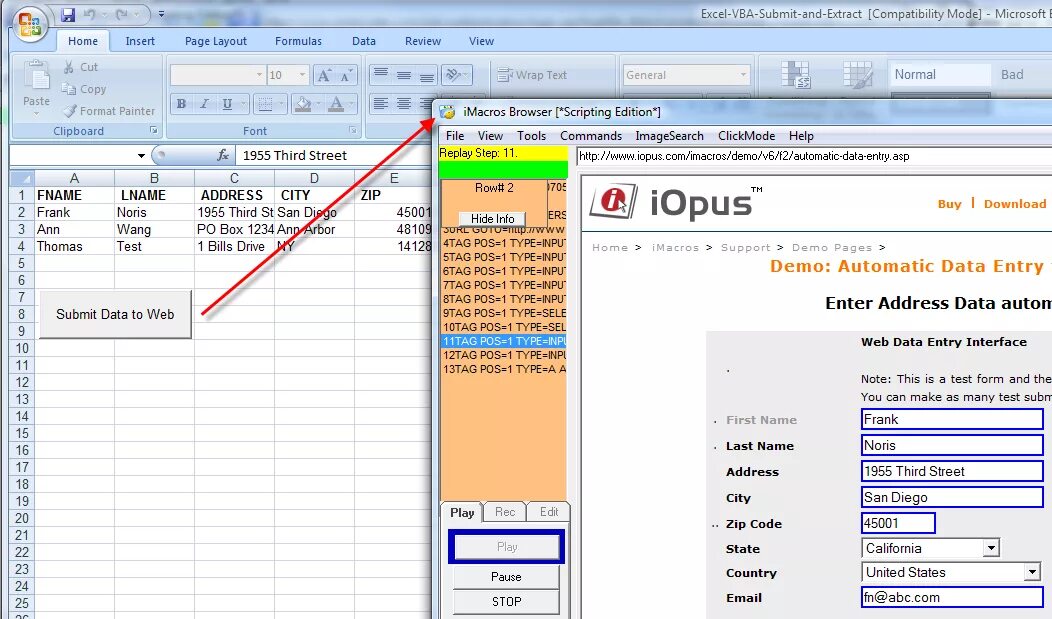1052x619 pixels.
Task: Toggle Wrap Text in Excel ribbon
Action: pyautogui.click(x=532, y=75)
